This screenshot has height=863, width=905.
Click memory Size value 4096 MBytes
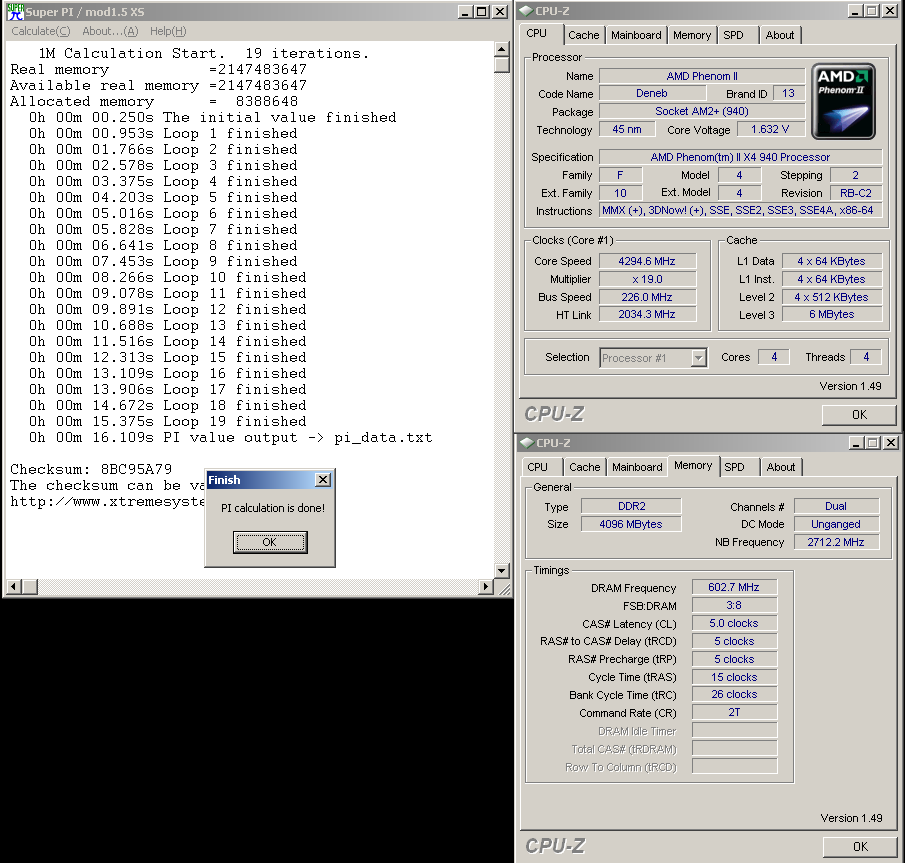[631, 524]
